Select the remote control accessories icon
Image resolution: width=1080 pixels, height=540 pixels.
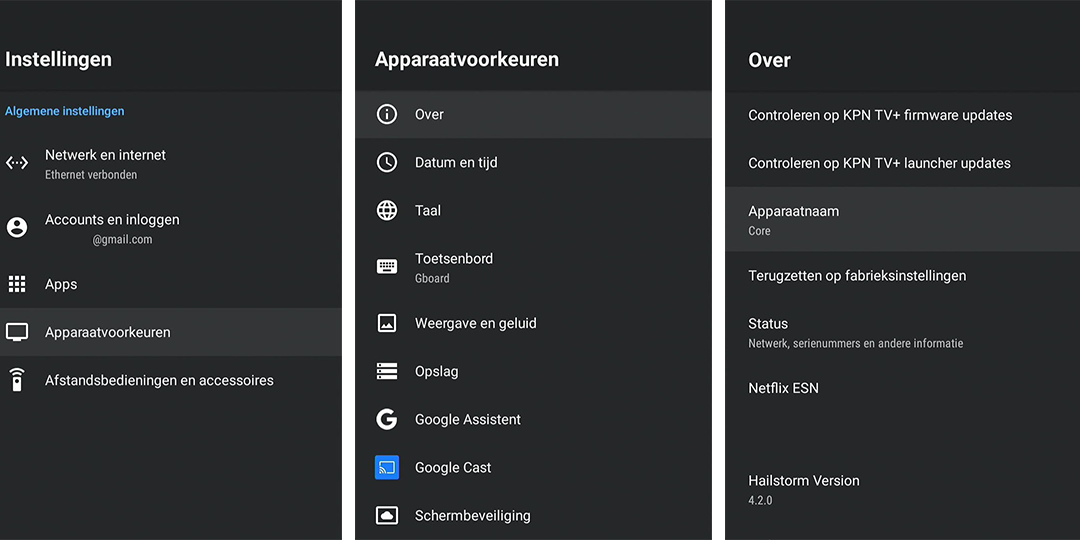(17, 380)
